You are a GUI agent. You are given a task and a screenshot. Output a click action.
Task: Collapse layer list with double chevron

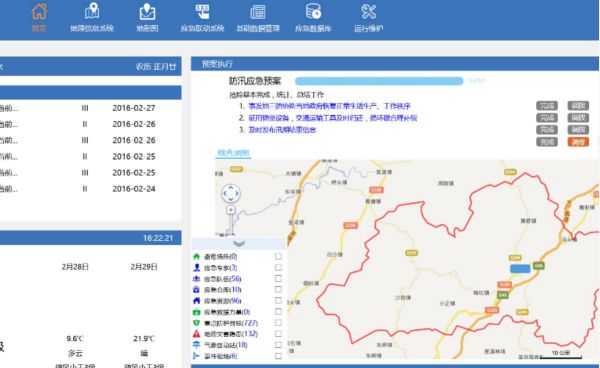239,244
